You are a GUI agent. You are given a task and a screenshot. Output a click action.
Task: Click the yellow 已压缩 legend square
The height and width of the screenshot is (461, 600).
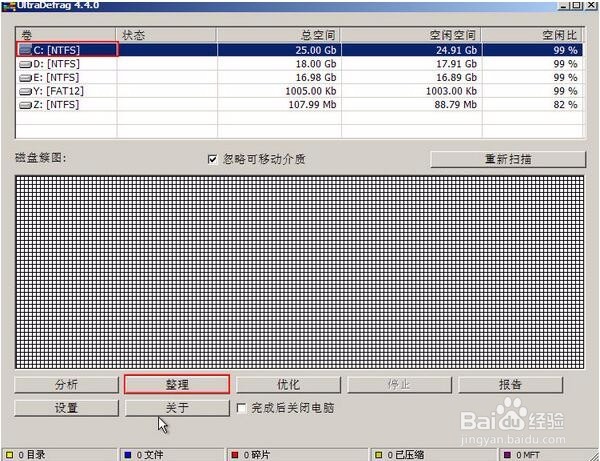coord(378,454)
